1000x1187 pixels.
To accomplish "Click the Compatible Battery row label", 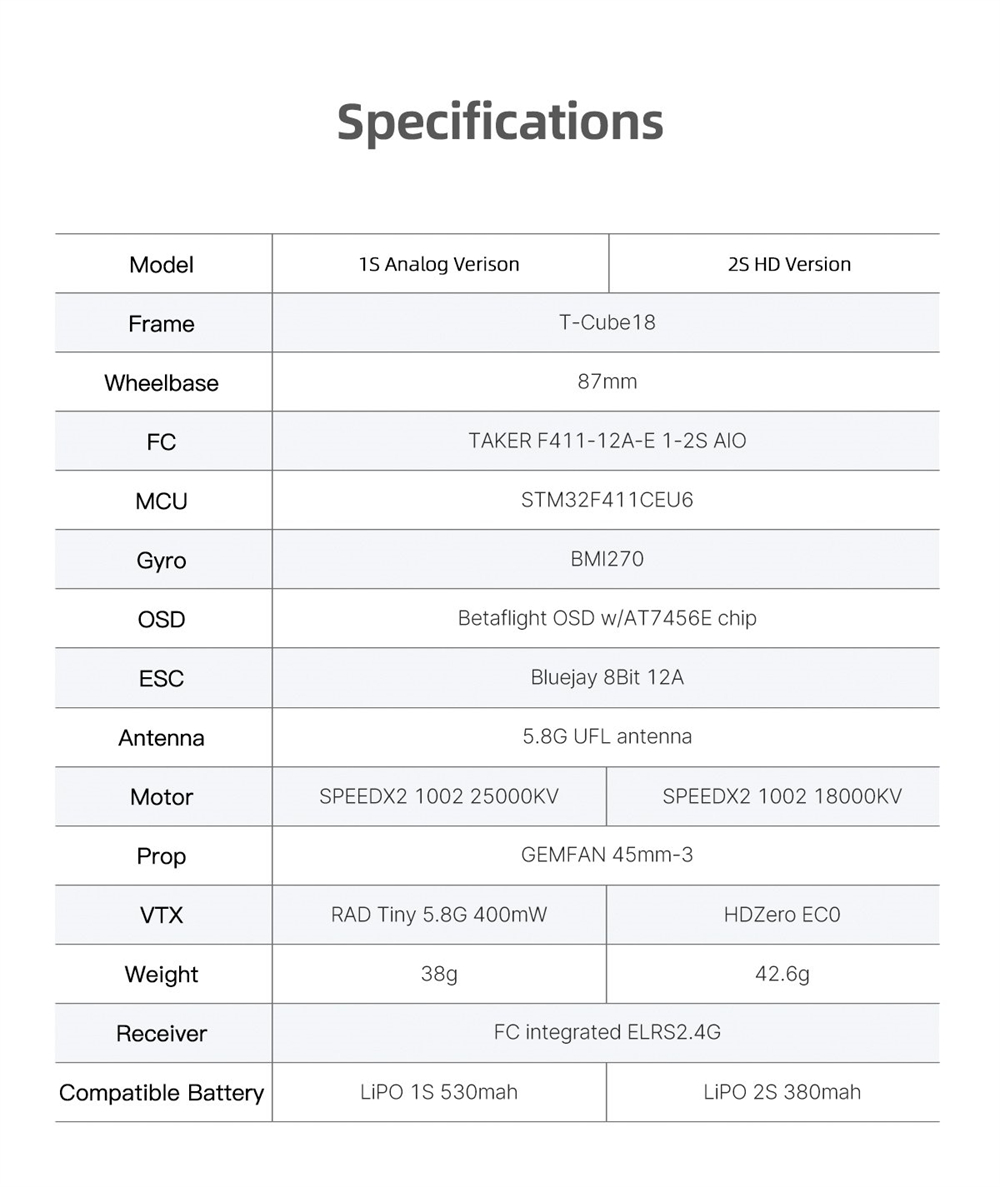I will pos(162,1092).
